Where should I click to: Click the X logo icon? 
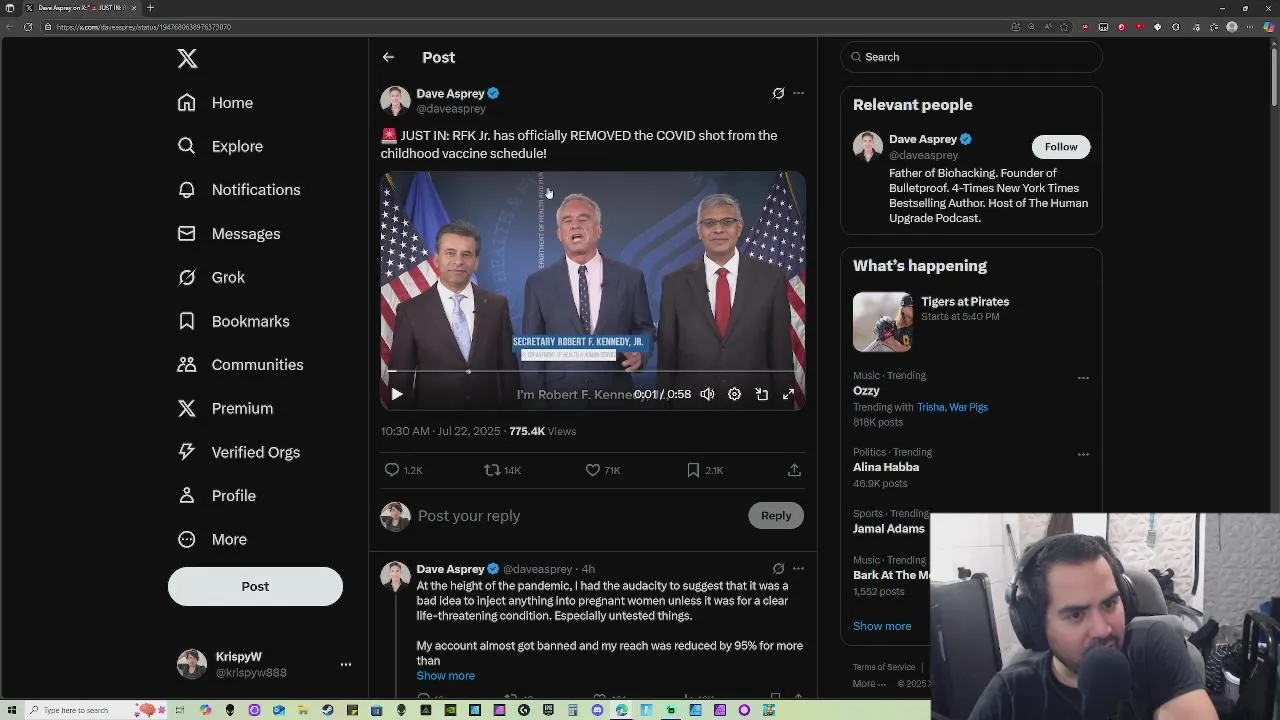[187, 58]
